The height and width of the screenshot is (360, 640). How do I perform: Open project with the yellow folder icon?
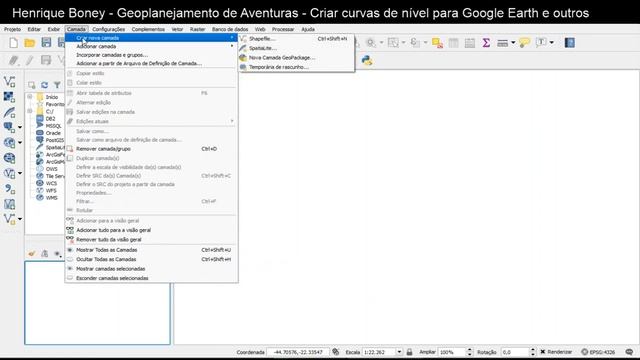(29, 43)
